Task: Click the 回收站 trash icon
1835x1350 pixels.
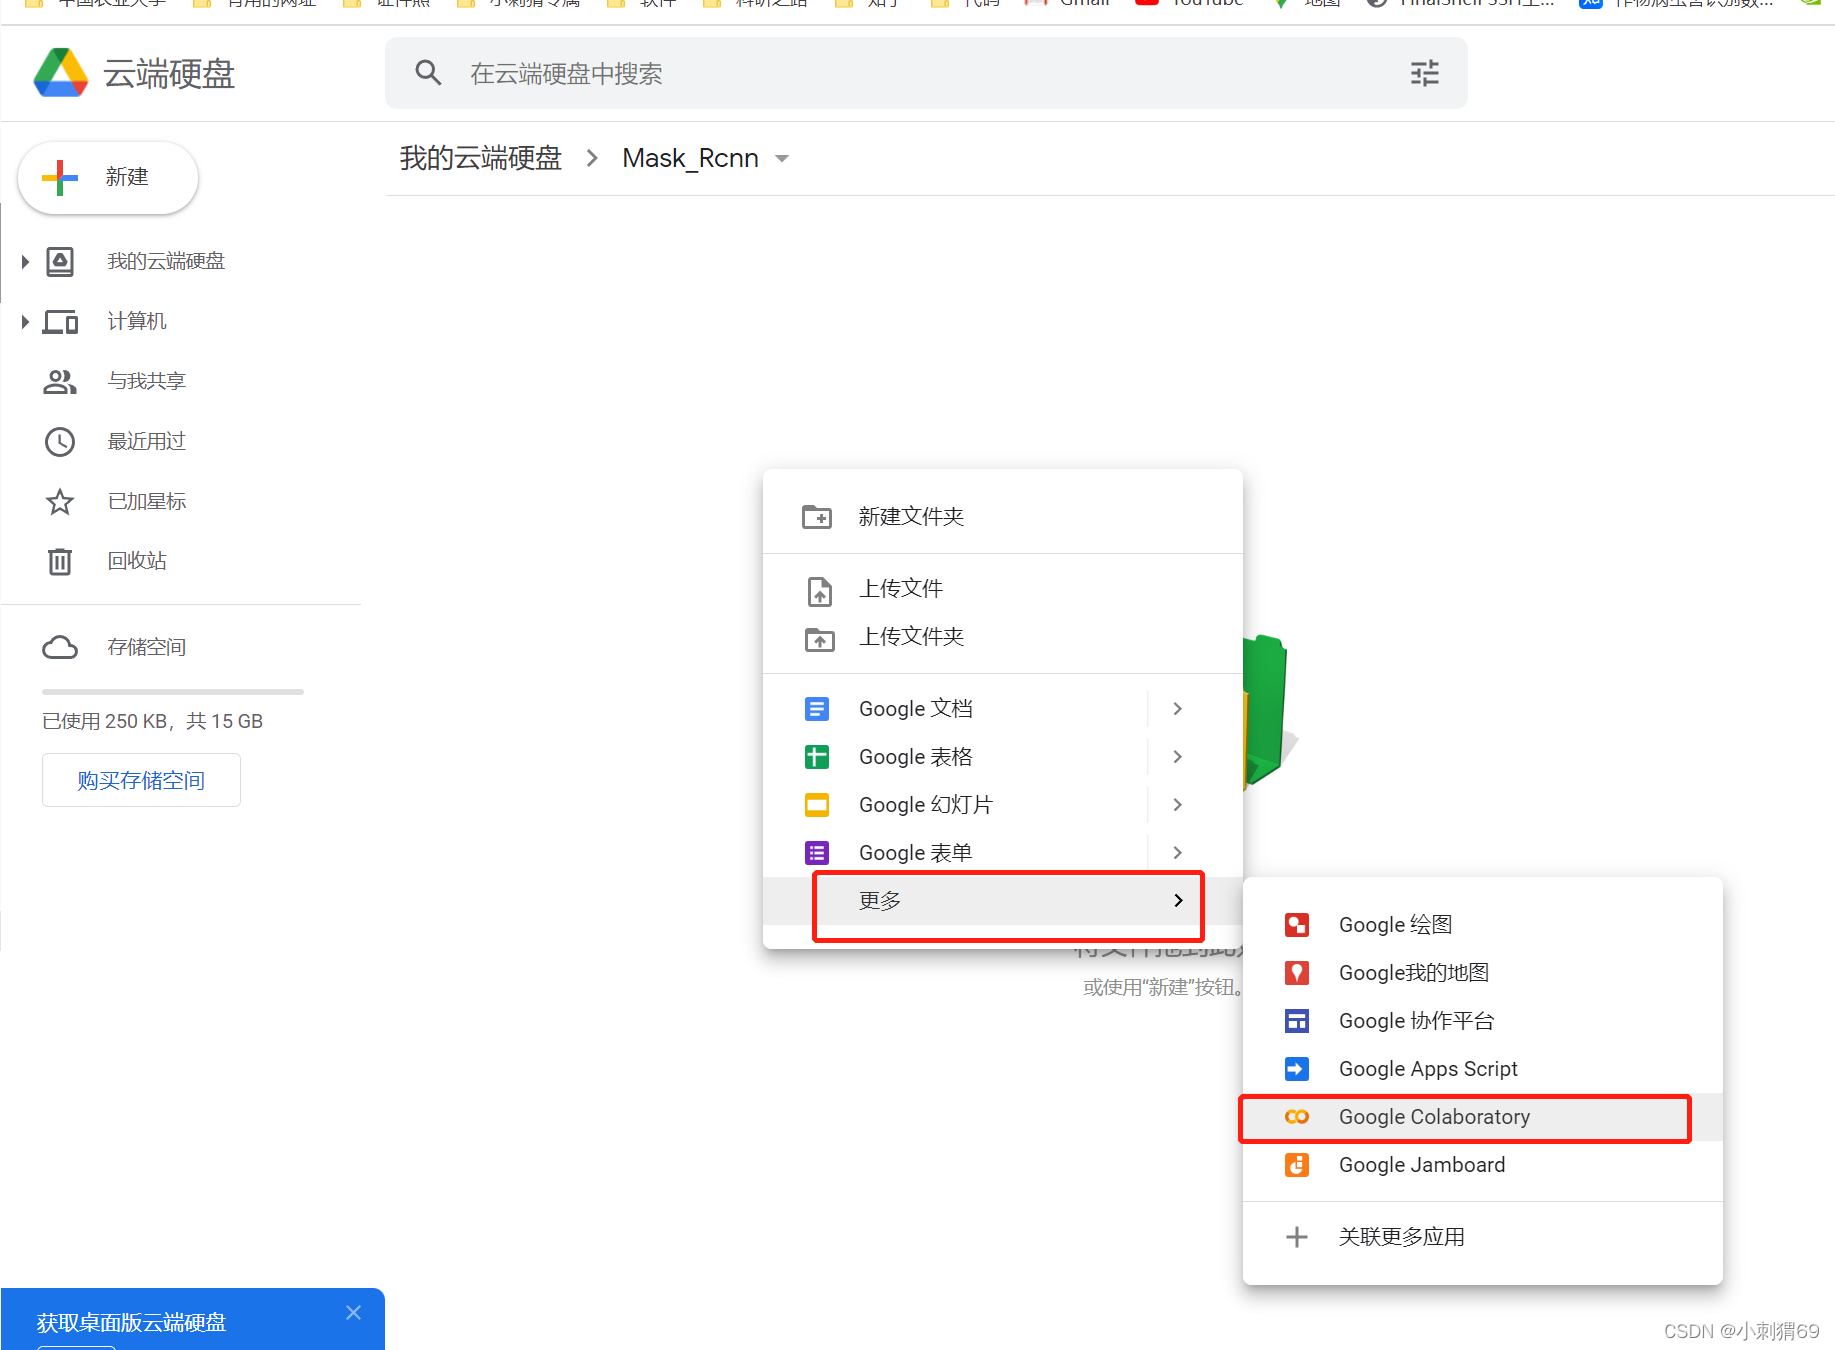Action: tap(60, 561)
